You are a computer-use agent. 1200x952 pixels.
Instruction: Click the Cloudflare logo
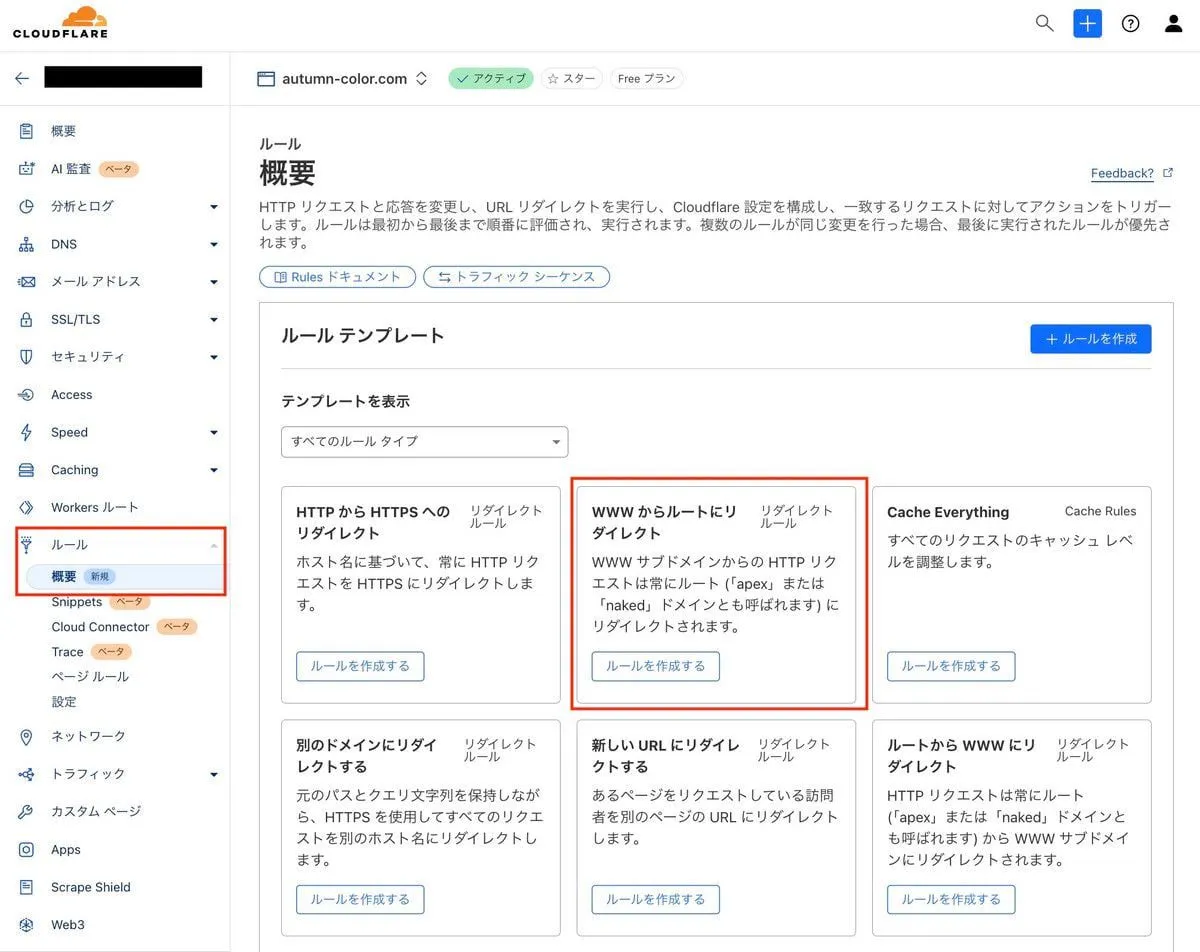point(60,22)
